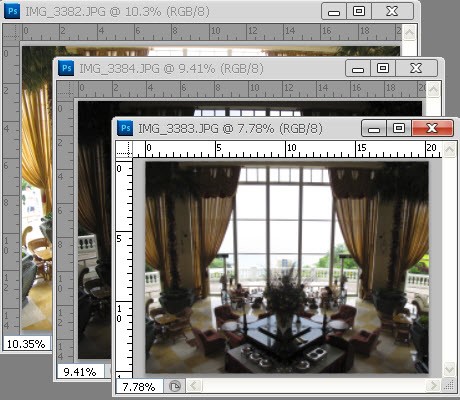The height and width of the screenshot is (400, 460).
Task: Click scroll up arrow in IMG_3383.JPG window
Action: [449, 149]
